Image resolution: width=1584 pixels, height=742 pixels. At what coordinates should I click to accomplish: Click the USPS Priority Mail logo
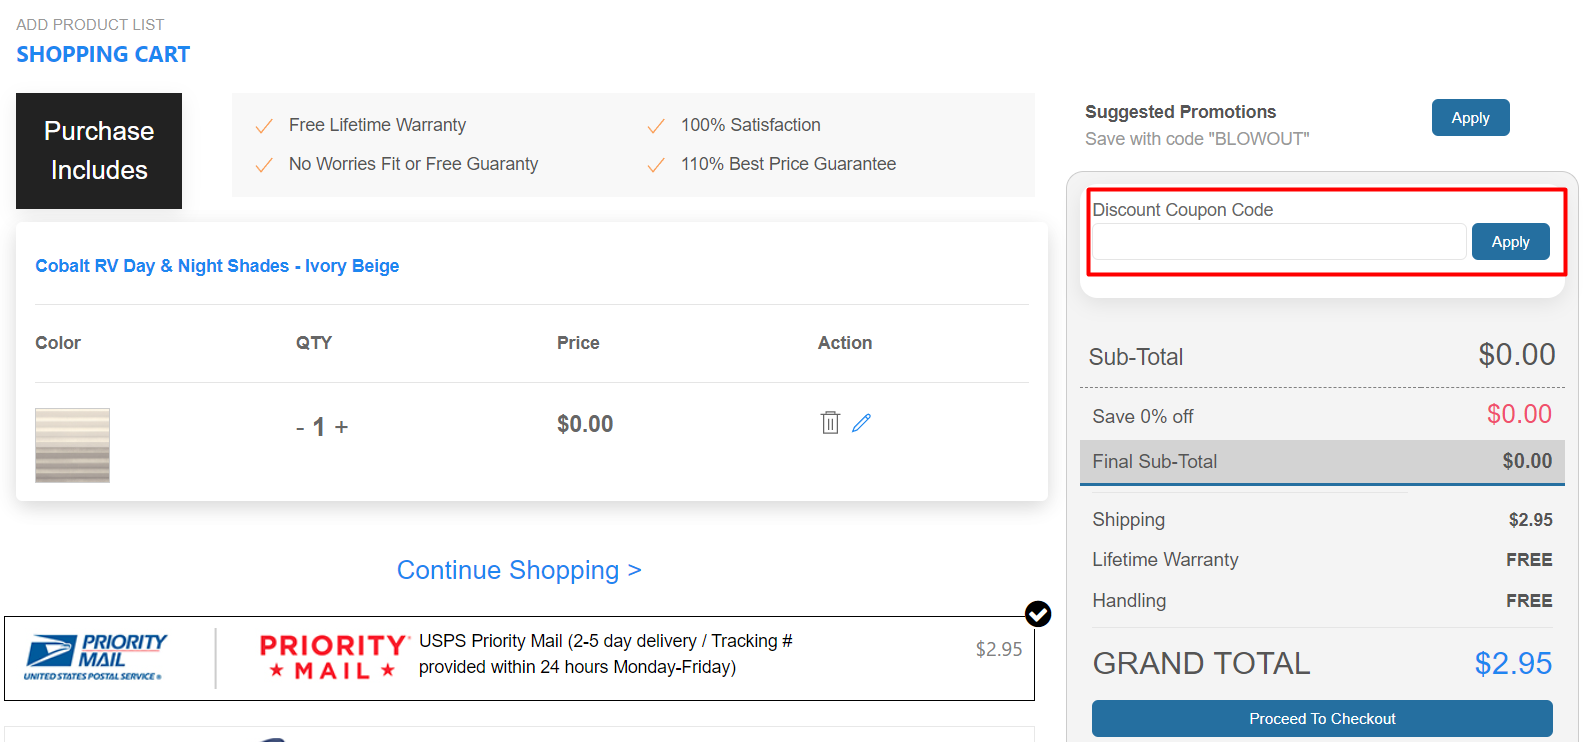coord(96,657)
